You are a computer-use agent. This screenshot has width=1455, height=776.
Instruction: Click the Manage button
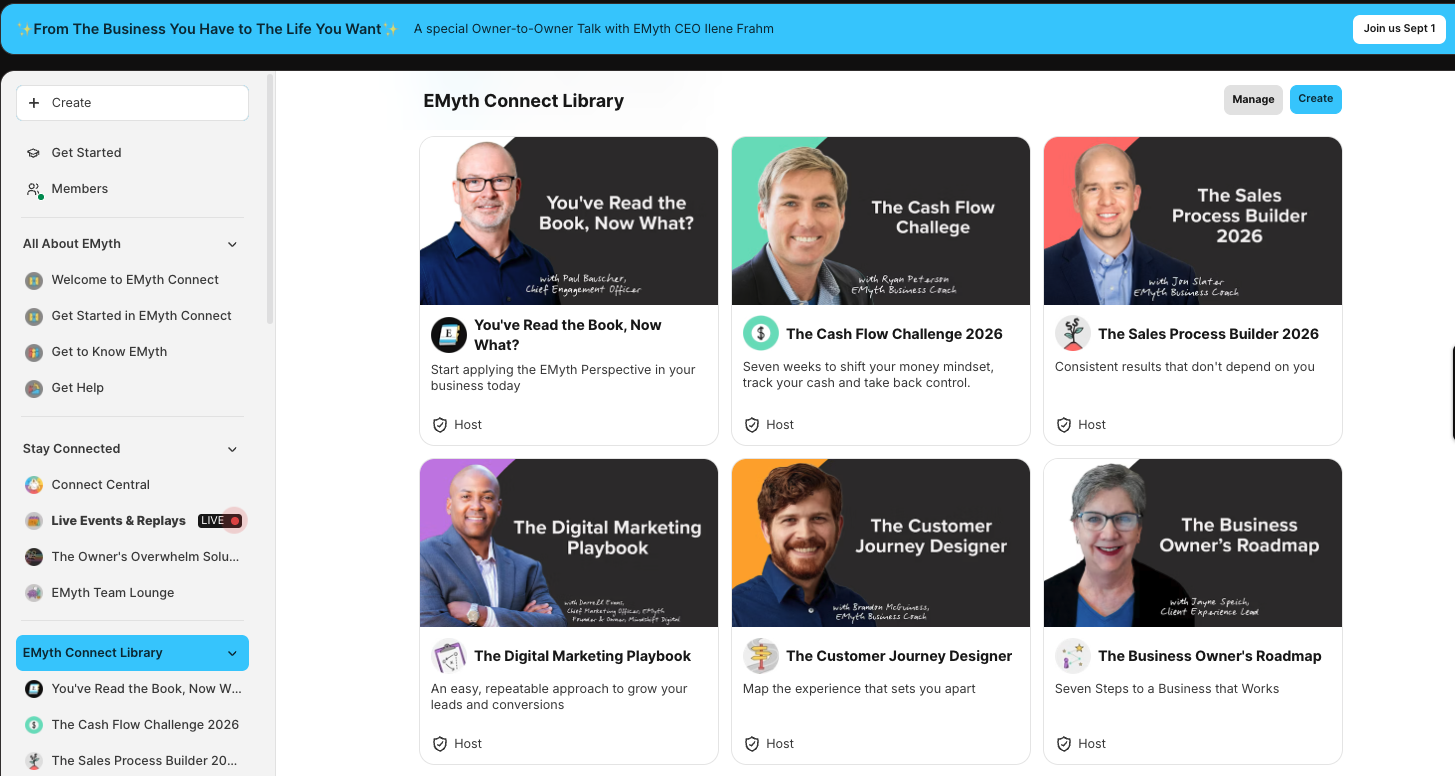pyautogui.click(x=1253, y=100)
